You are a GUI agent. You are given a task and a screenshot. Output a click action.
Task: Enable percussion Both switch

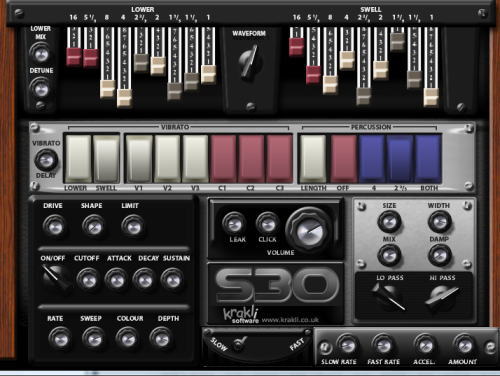[x=428, y=159]
